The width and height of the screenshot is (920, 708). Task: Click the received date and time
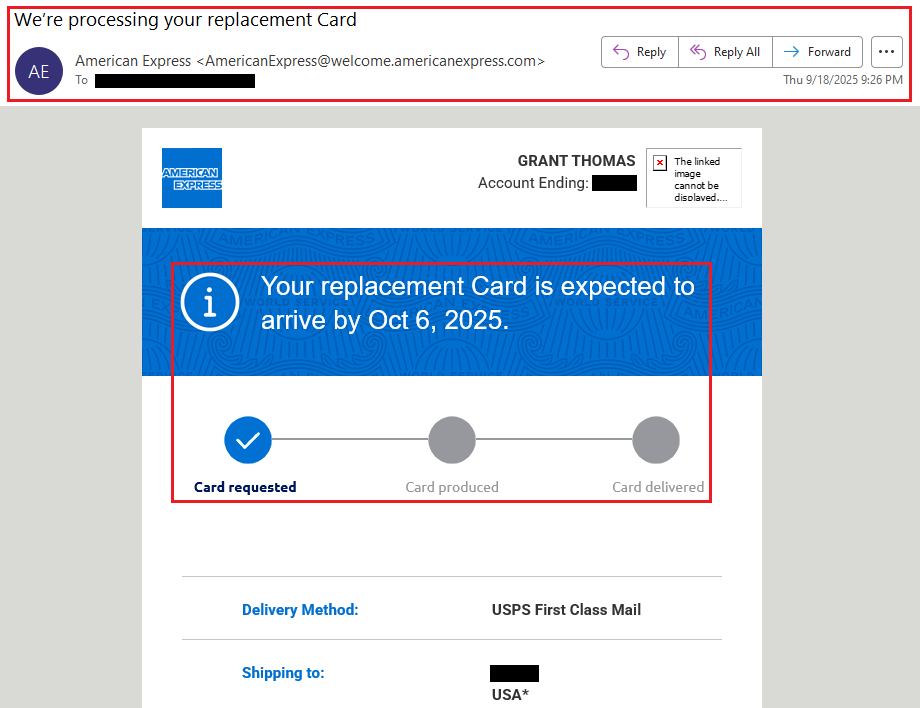coord(842,80)
